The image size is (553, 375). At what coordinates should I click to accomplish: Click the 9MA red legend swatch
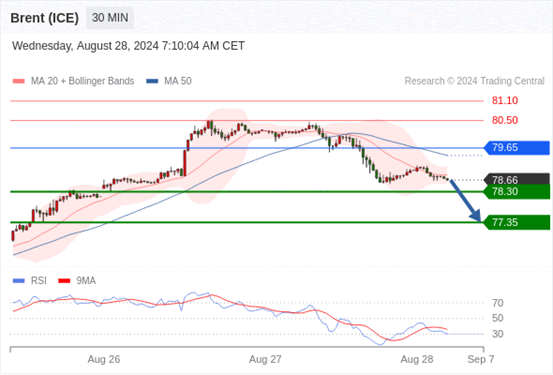pyautogui.click(x=64, y=281)
